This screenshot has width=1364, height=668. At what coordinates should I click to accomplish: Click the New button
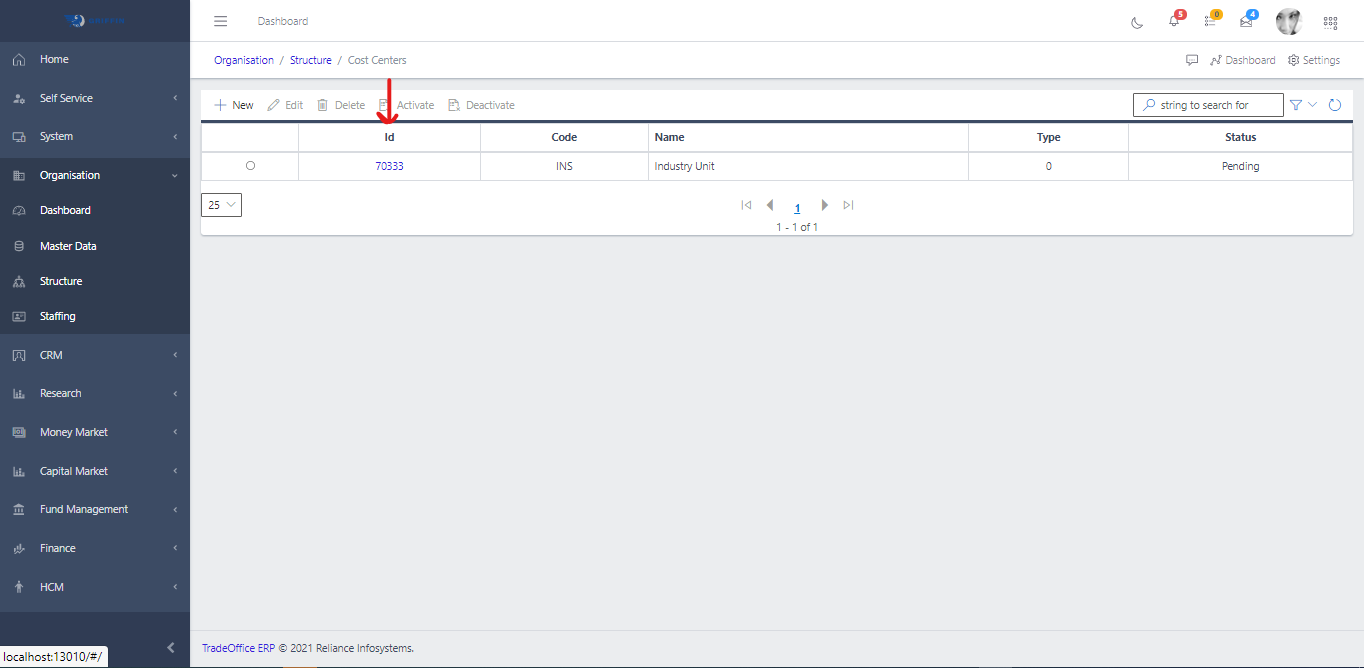point(234,105)
